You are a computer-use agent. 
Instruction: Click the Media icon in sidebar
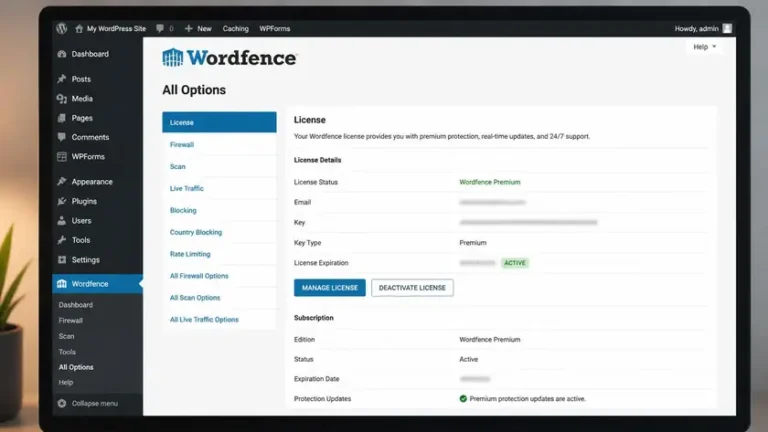[62, 98]
